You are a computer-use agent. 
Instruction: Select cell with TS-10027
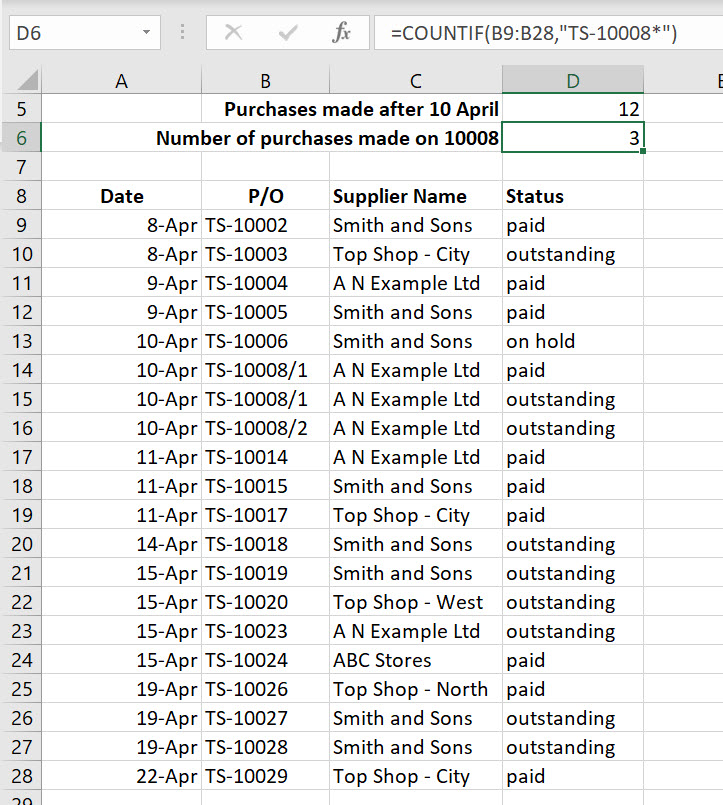coord(265,718)
